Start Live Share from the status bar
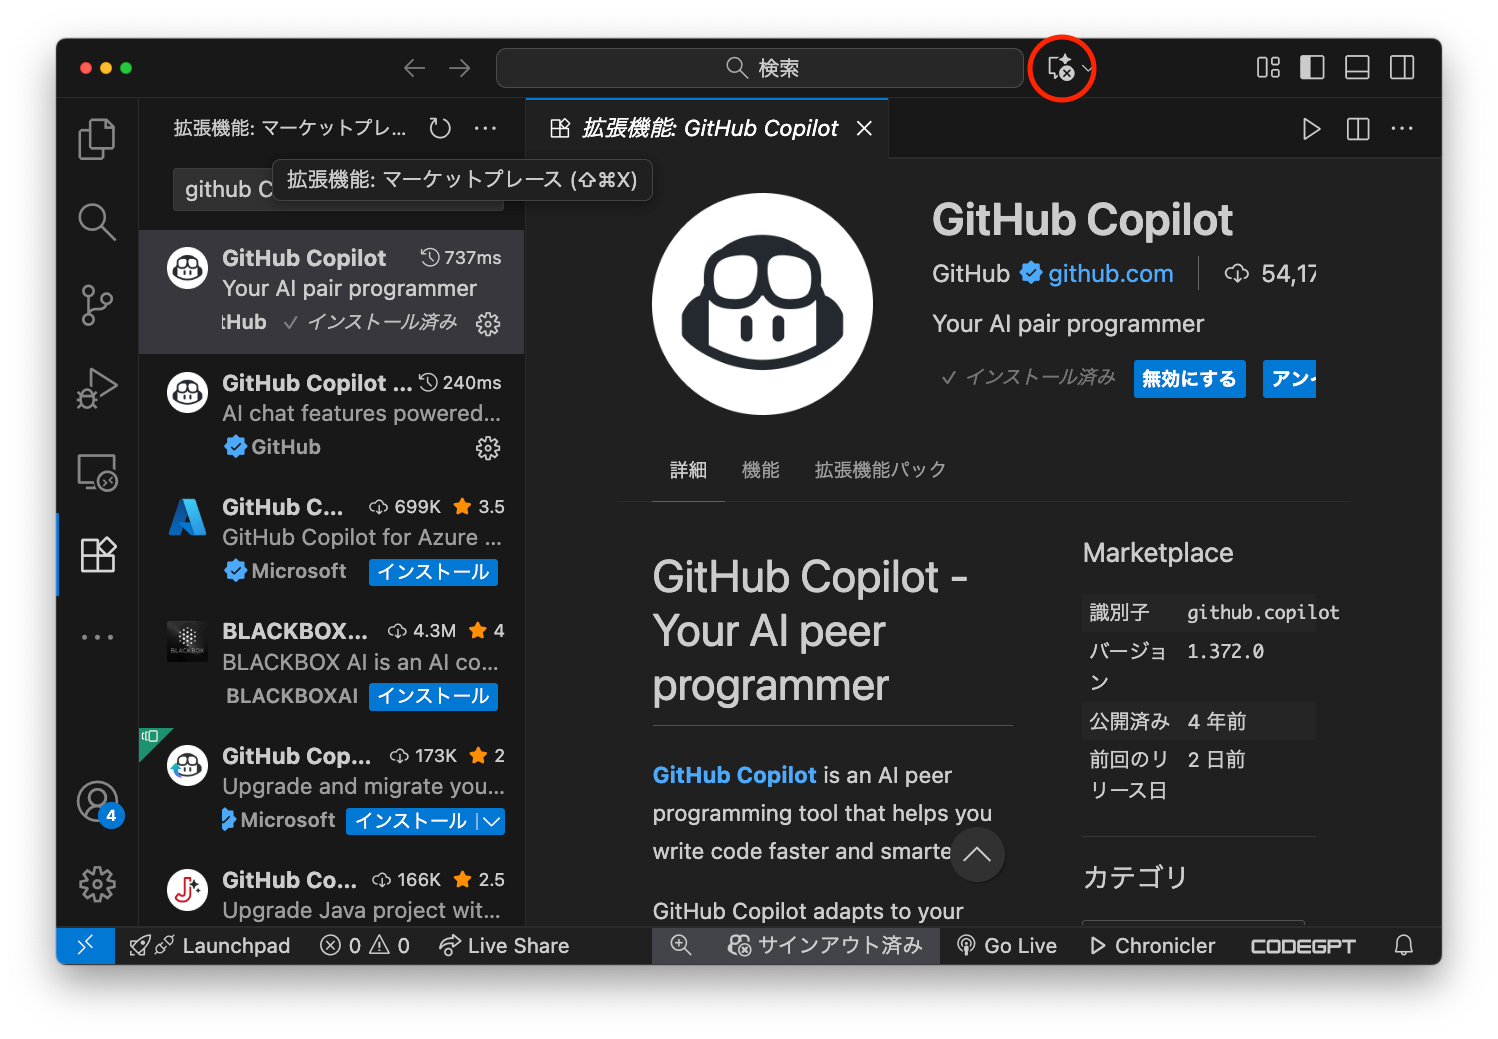This screenshot has width=1498, height=1039. click(504, 945)
